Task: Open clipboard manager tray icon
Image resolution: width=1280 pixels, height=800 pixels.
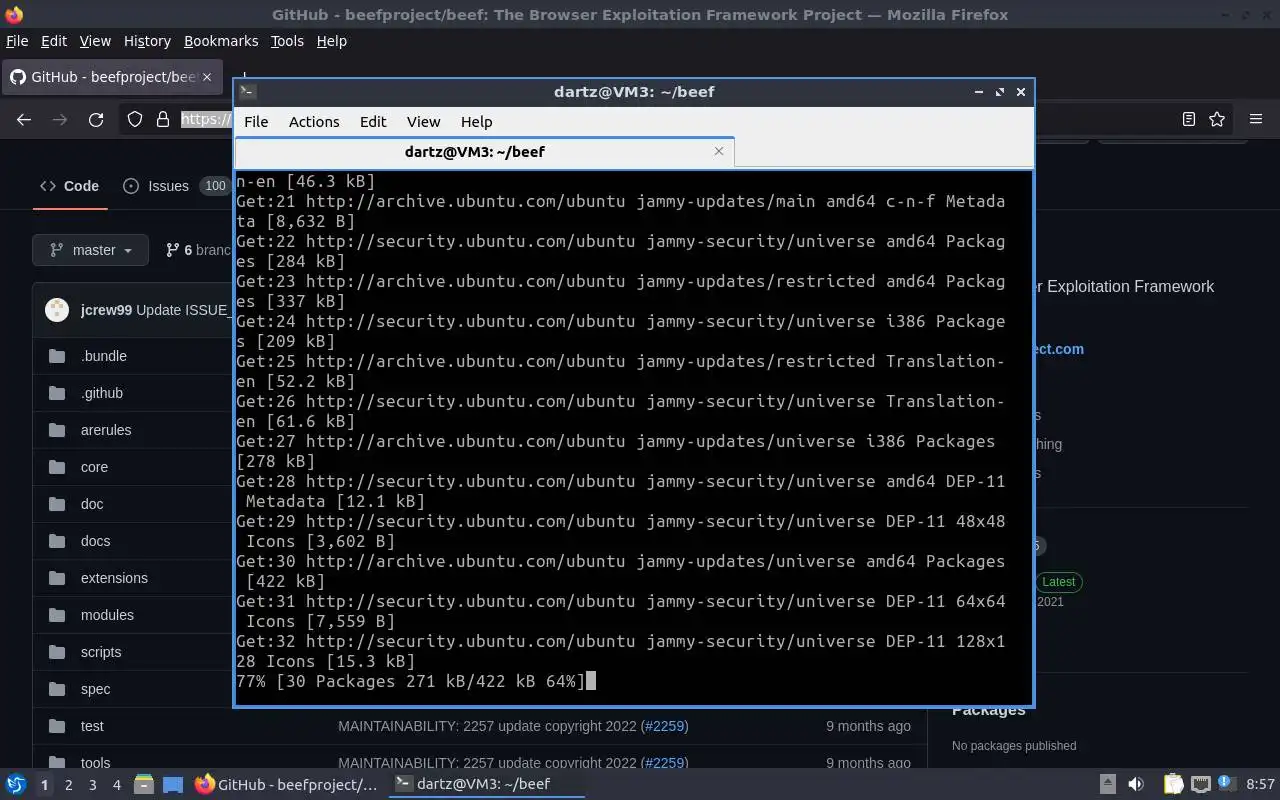Action: (1173, 784)
